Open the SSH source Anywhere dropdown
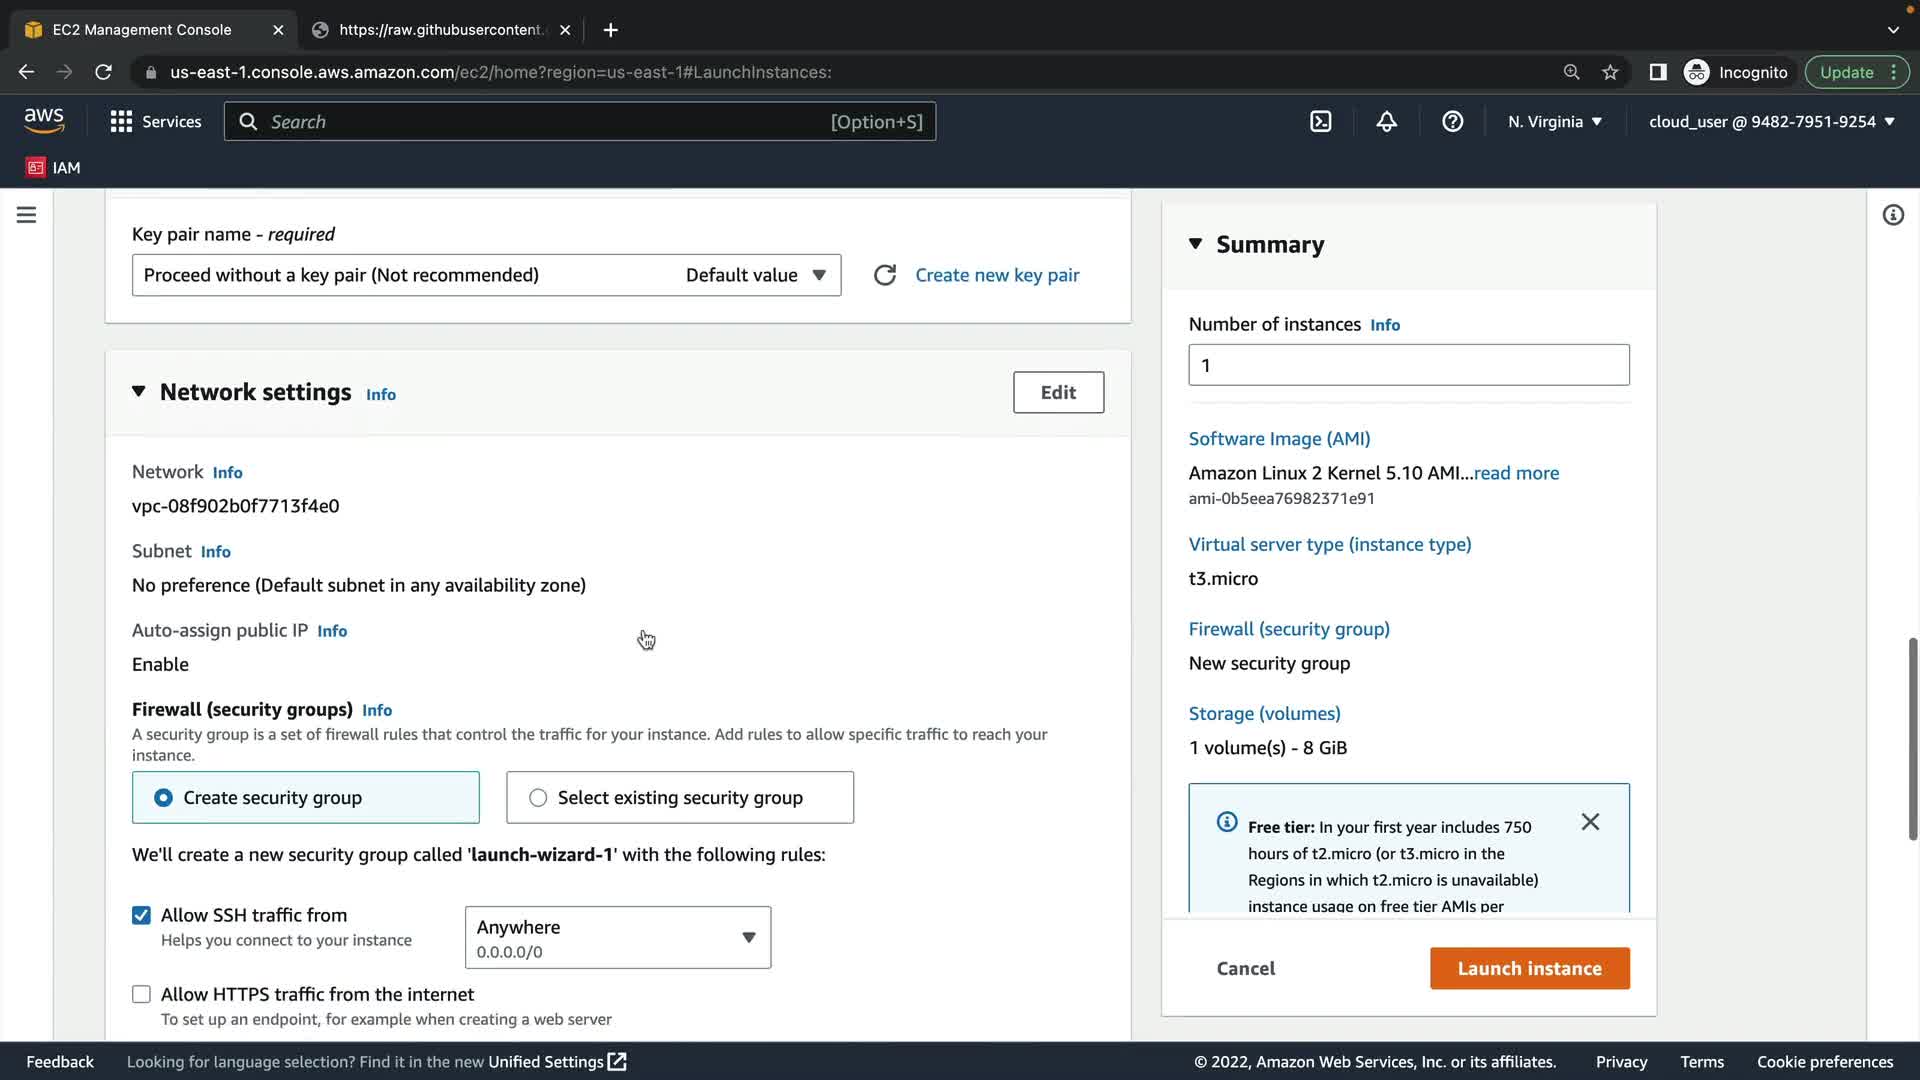Image resolution: width=1920 pixels, height=1080 pixels. pyautogui.click(x=617, y=937)
